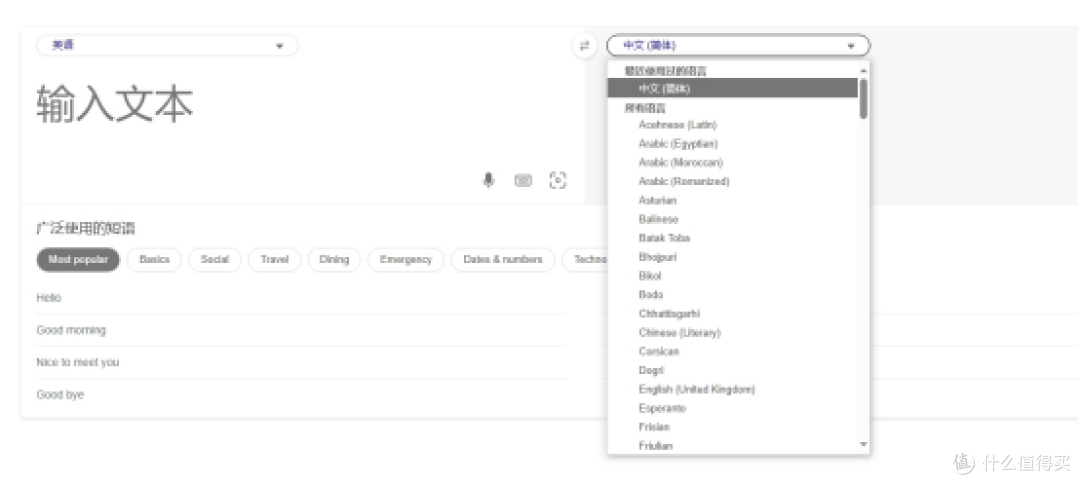Viewport: 1080px width, 485px height.
Task: Select Dogri from language list
Action: tap(651, 371)
